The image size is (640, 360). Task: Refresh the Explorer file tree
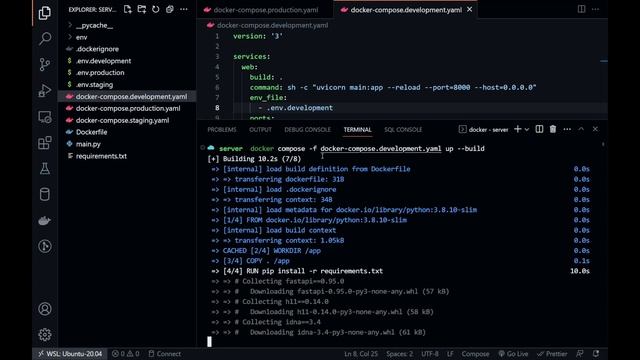click(x=156, y=9)
